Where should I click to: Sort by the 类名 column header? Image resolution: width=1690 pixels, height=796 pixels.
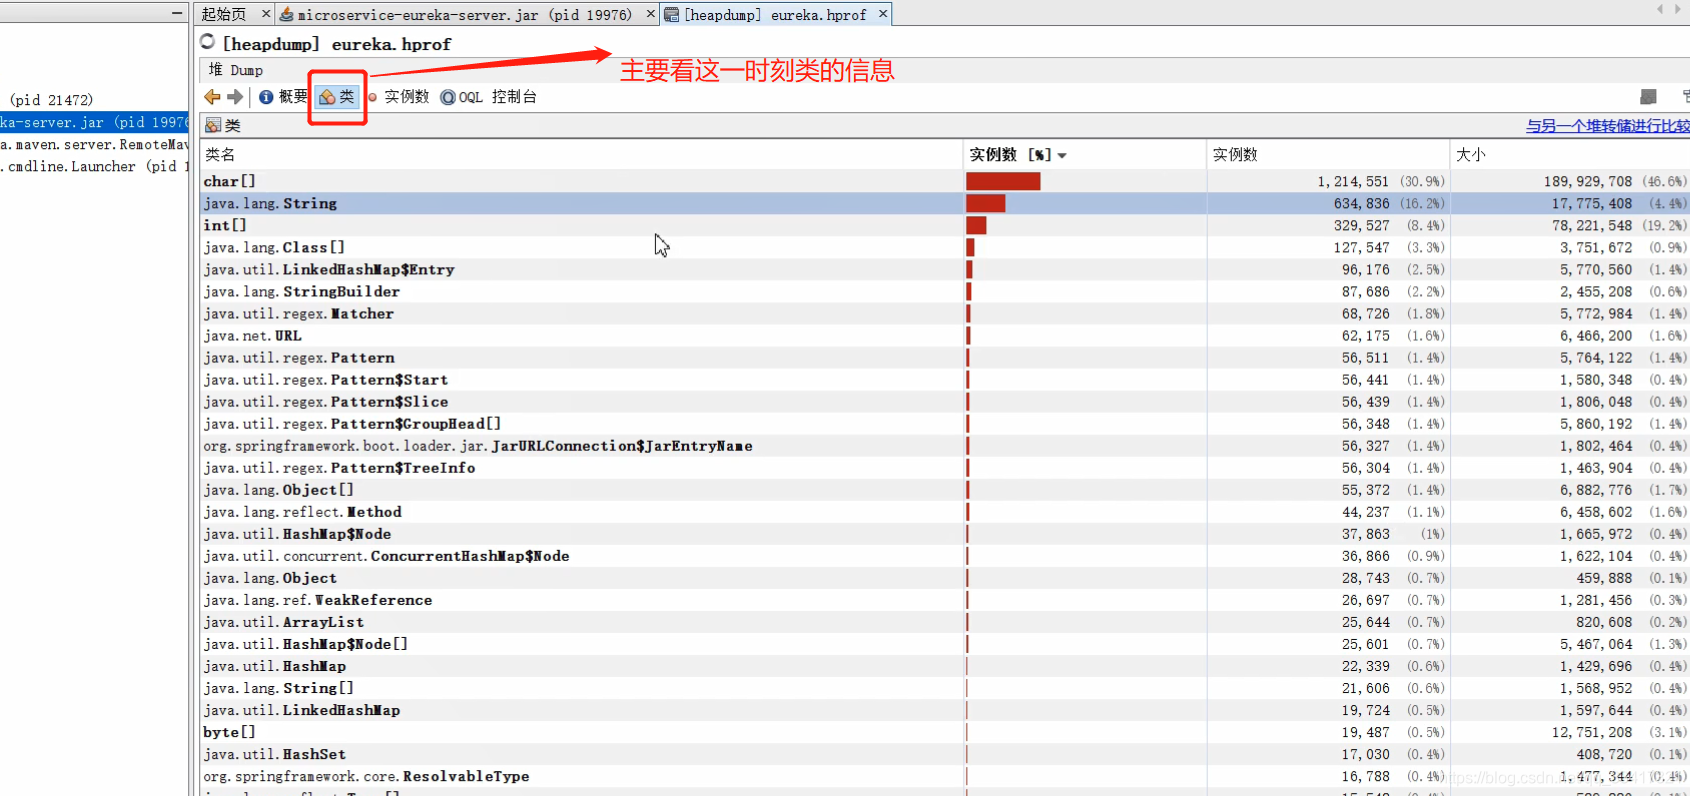581,155
